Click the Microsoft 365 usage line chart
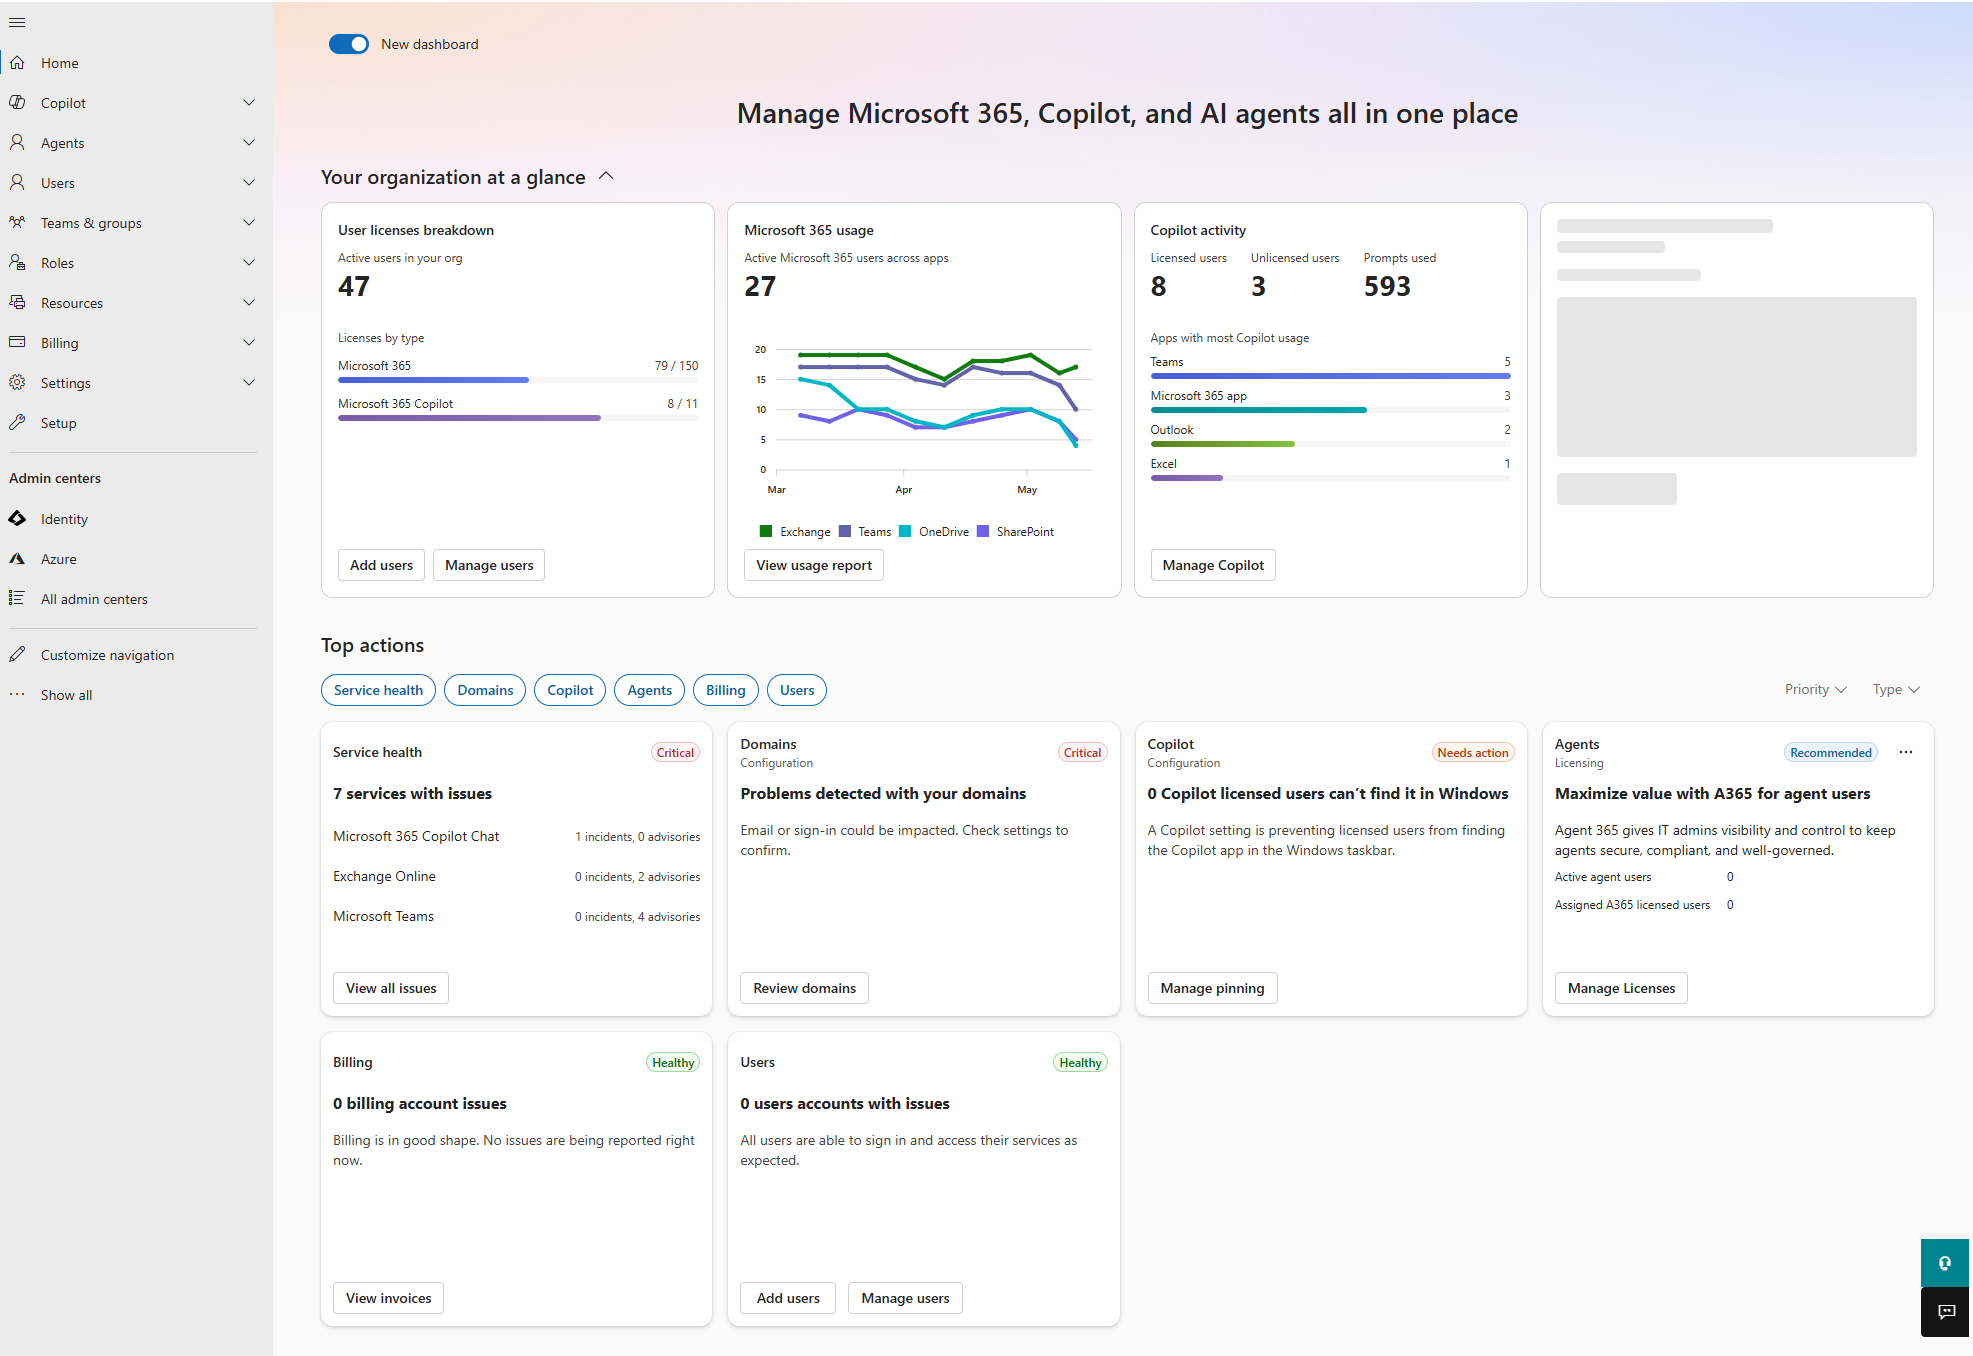 924,420
